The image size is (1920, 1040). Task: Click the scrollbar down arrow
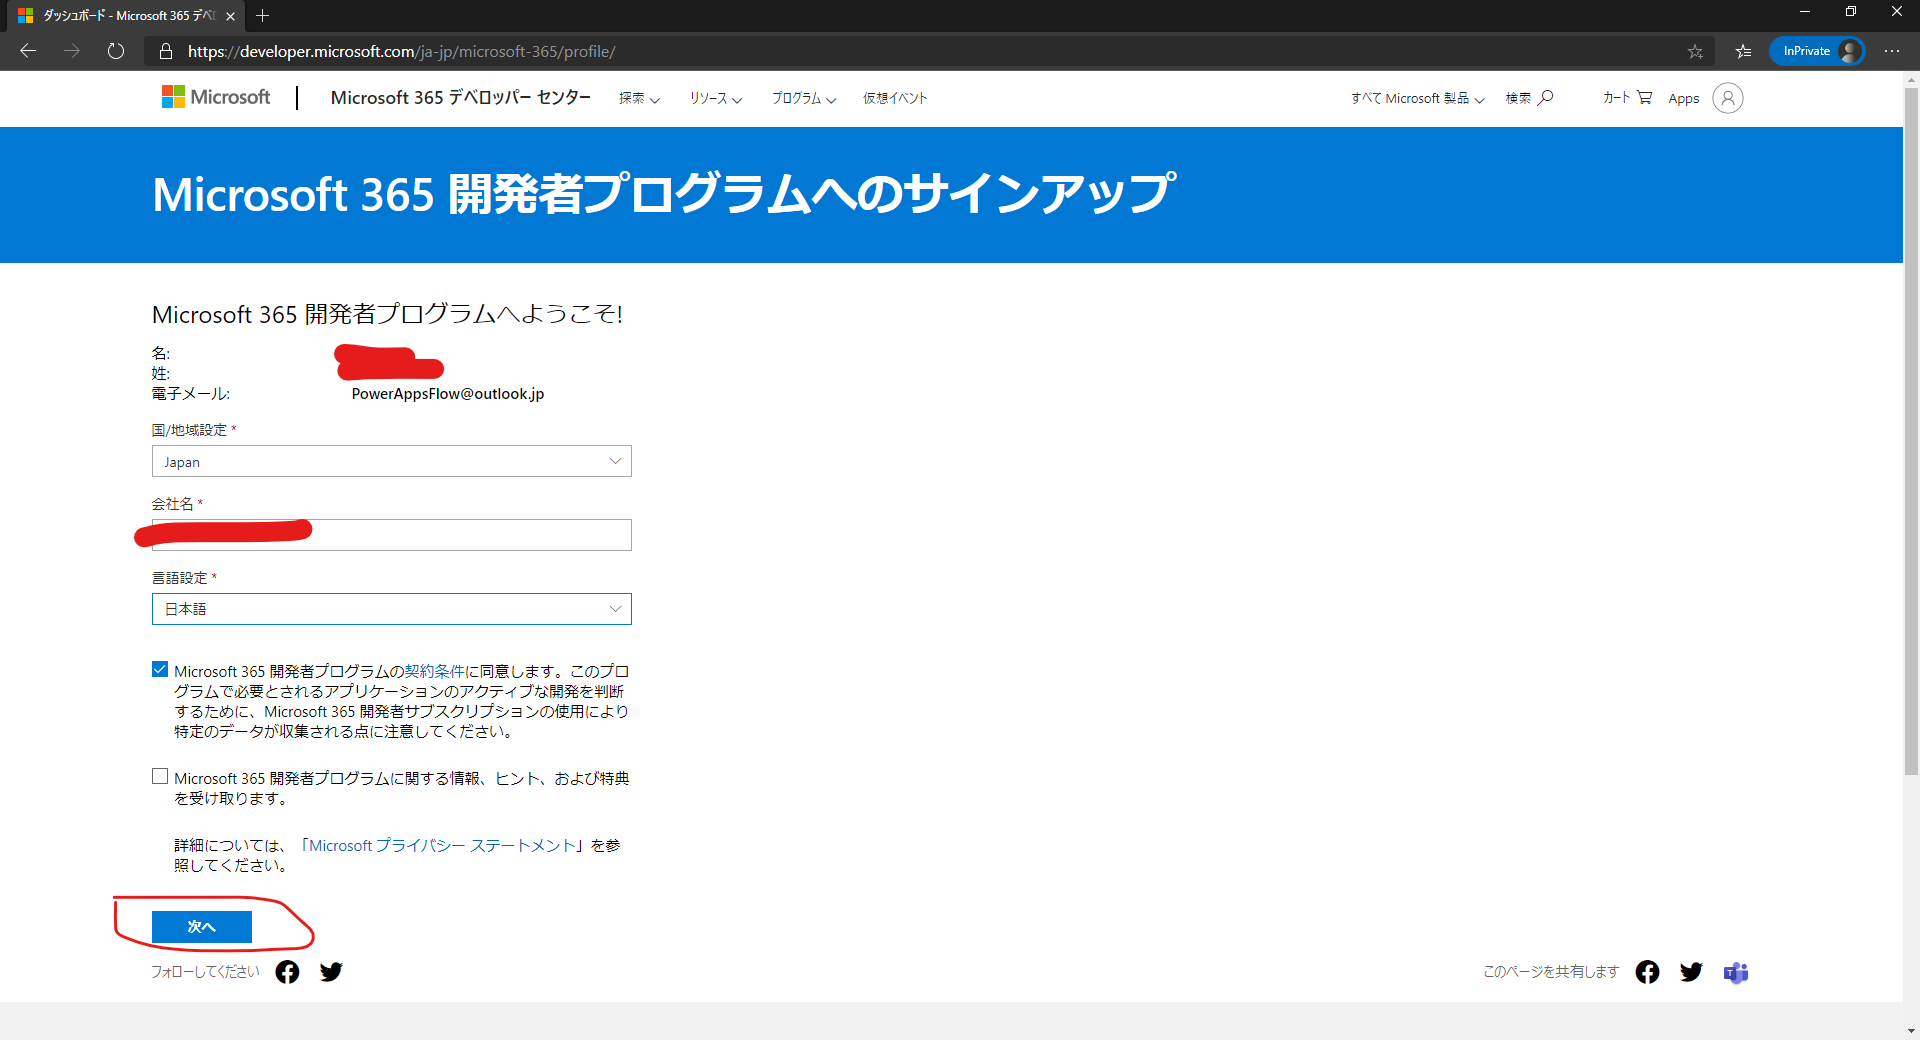coord(1911,1030)
